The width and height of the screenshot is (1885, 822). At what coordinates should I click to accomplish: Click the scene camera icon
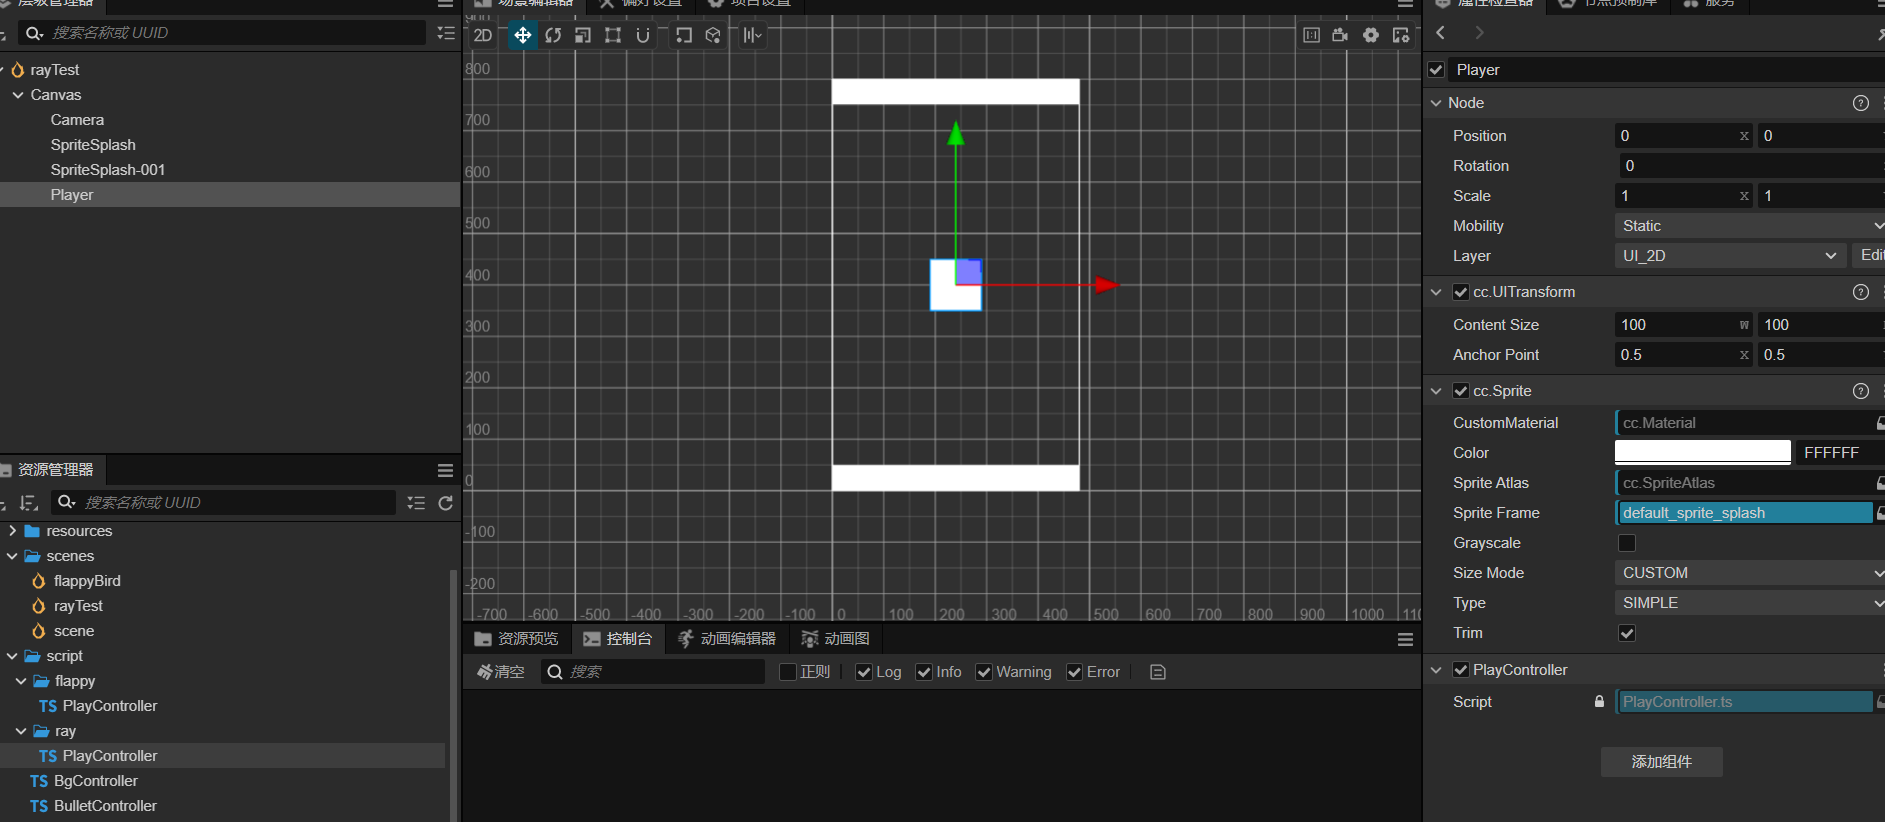pyautogui.click(x=1340, y=35)
